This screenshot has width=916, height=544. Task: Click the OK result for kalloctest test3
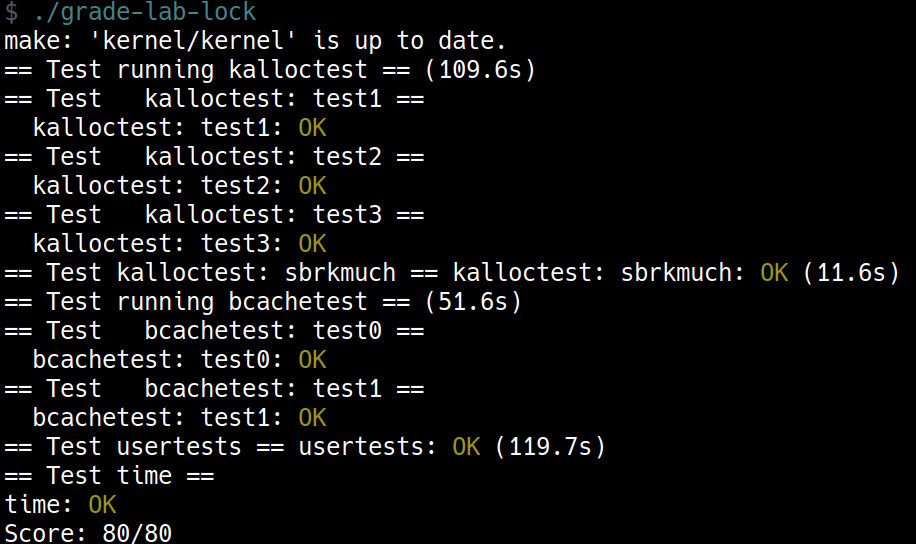[x=312, y=244]
